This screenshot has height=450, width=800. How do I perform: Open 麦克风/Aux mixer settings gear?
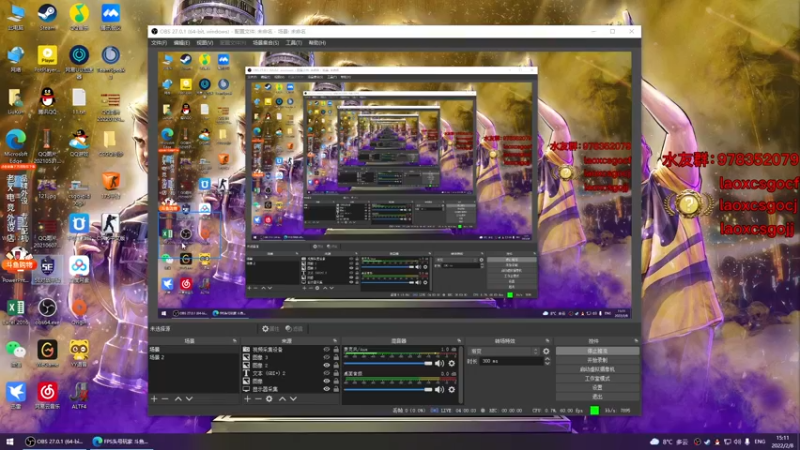[452, 363]
